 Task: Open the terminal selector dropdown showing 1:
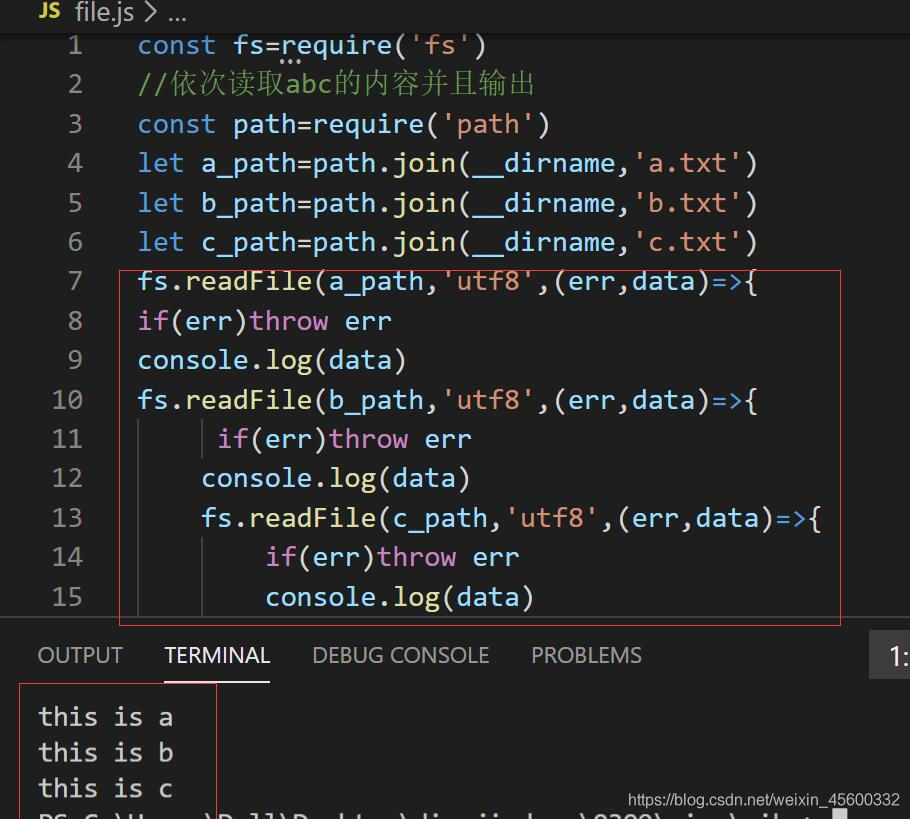click(890, 655)
